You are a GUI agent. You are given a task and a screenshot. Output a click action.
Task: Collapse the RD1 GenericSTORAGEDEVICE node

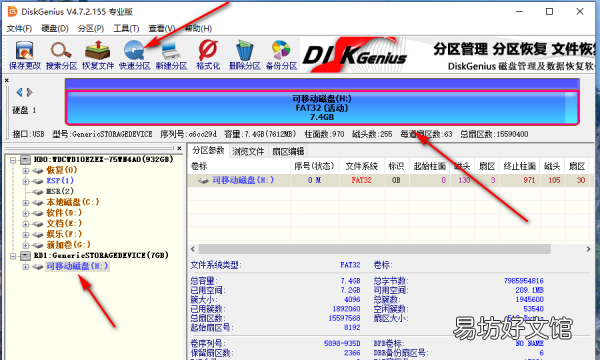pyautogui.click(x=13, y=256)
